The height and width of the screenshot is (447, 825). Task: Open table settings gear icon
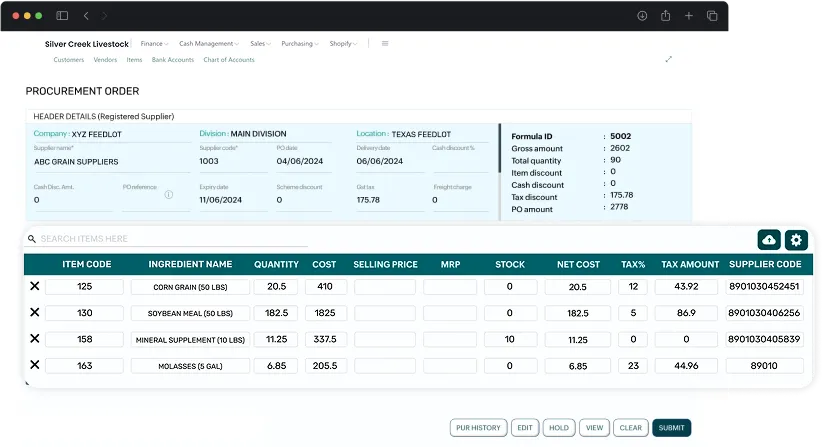[796, 240]
